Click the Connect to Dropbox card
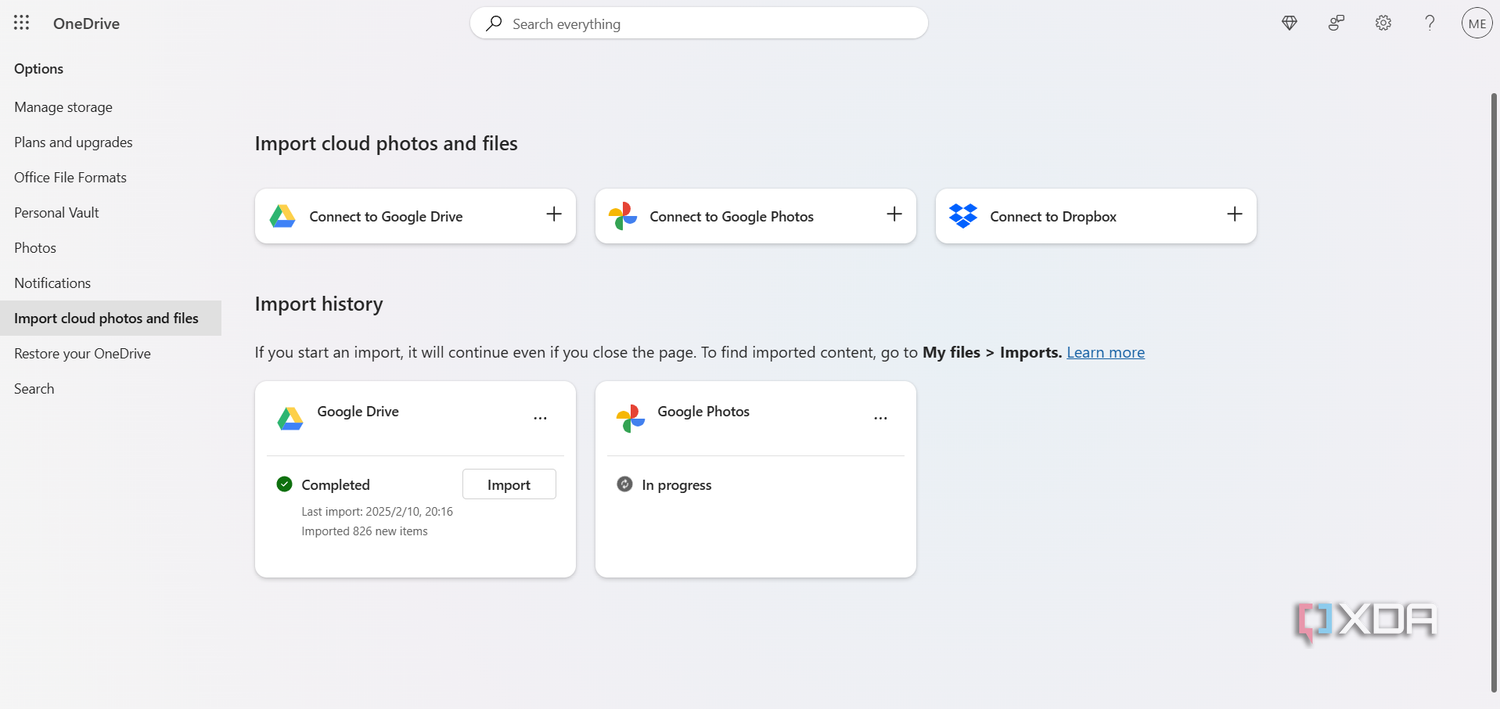The width and height of the screenshot is (1500, 709). point(1096,216)
